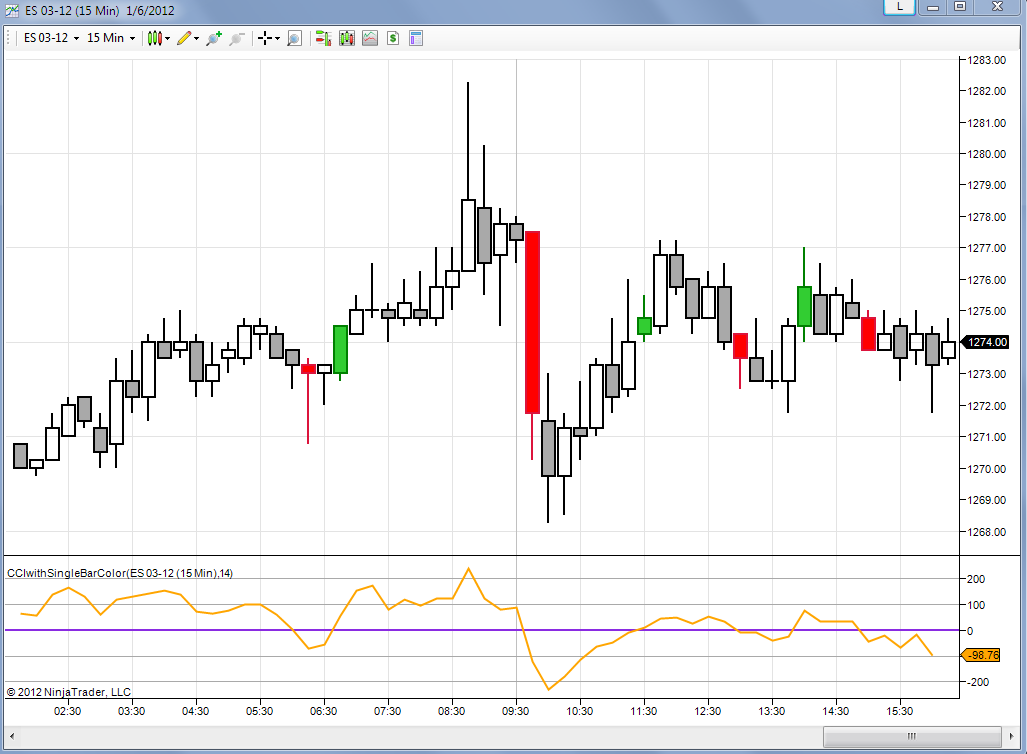Click the zoom out magnifier icon
The image size is (1027, 754).
tap(237, 39)
